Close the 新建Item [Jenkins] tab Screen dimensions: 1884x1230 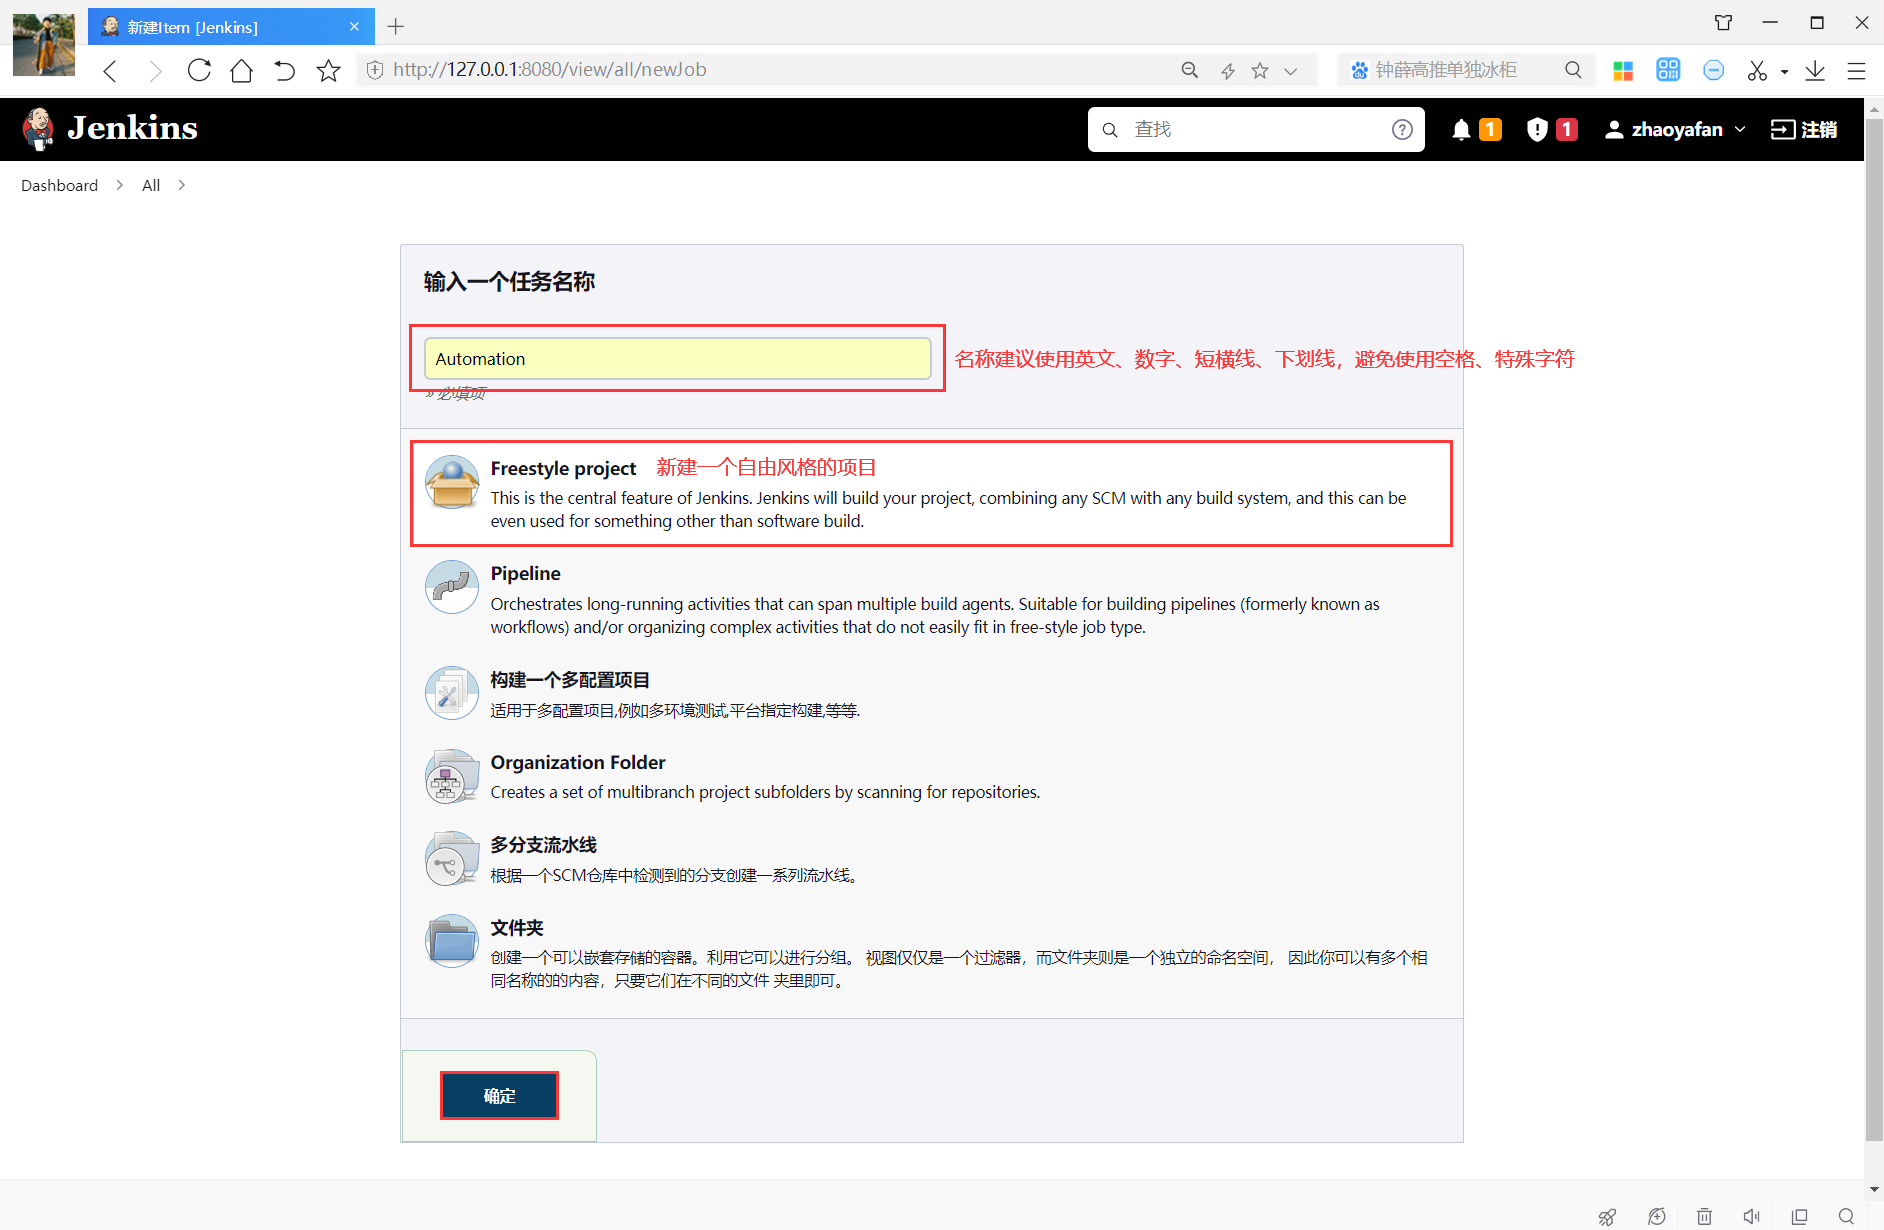click(x=354, y=26)
